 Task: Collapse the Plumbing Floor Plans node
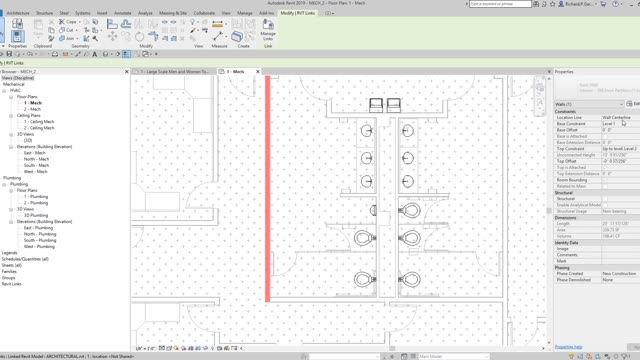(x=11, y=190)
